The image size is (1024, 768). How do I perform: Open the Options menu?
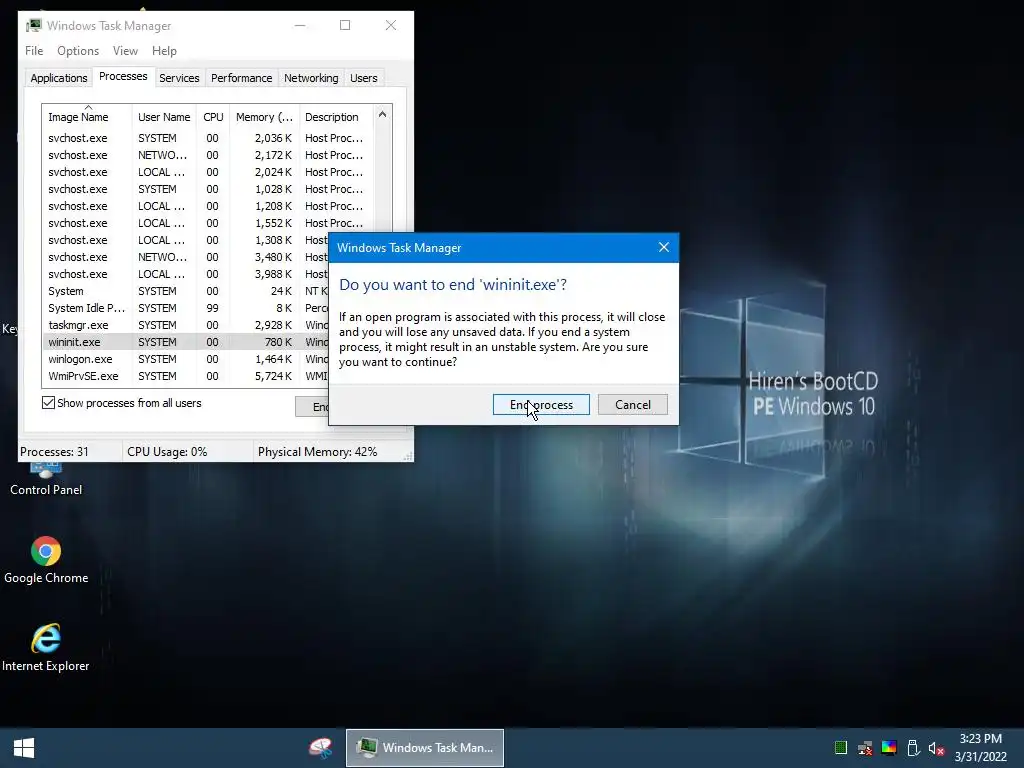[78, 51]
